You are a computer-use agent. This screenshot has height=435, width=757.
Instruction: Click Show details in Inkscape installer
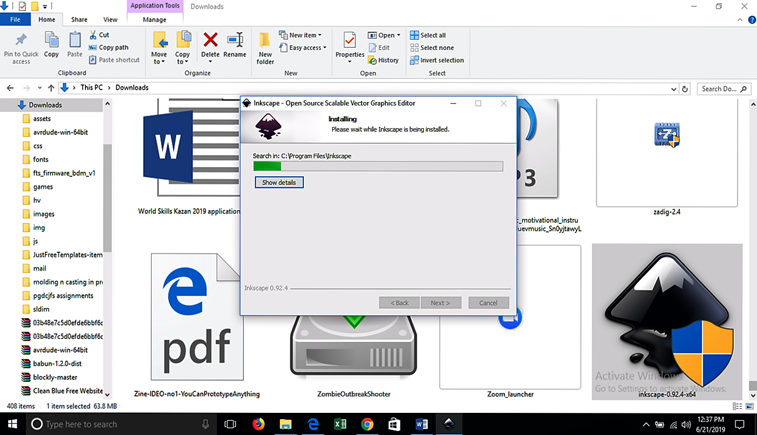[279, 182]
